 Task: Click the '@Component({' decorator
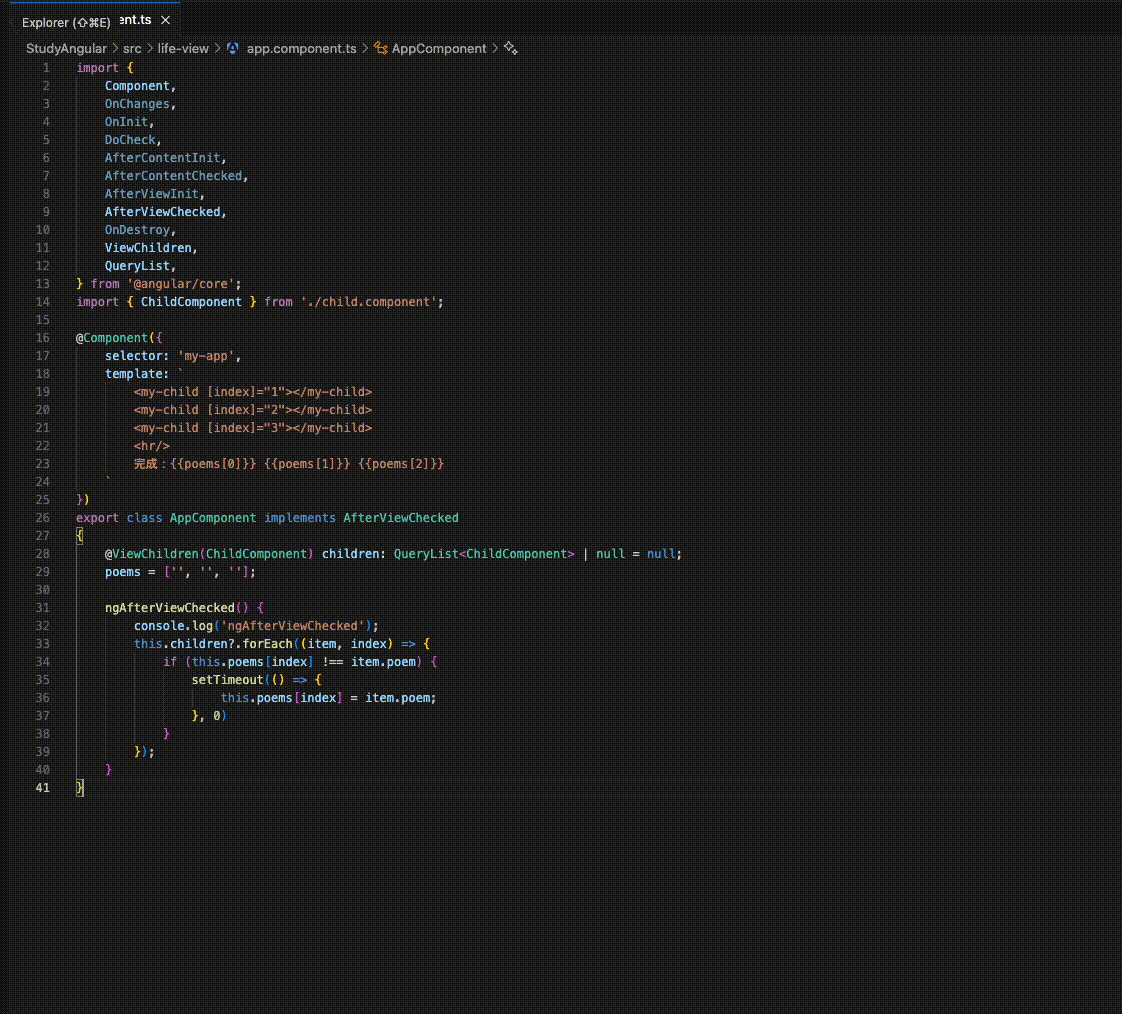click(x=119, y=338)
